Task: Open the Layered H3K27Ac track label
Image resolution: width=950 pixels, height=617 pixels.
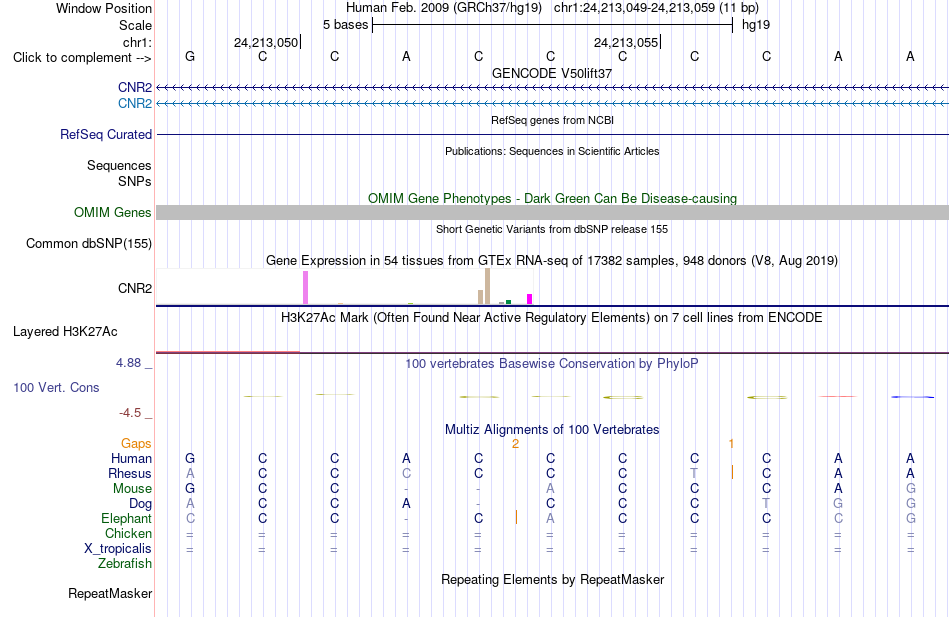Action: [x=65, y=332]
